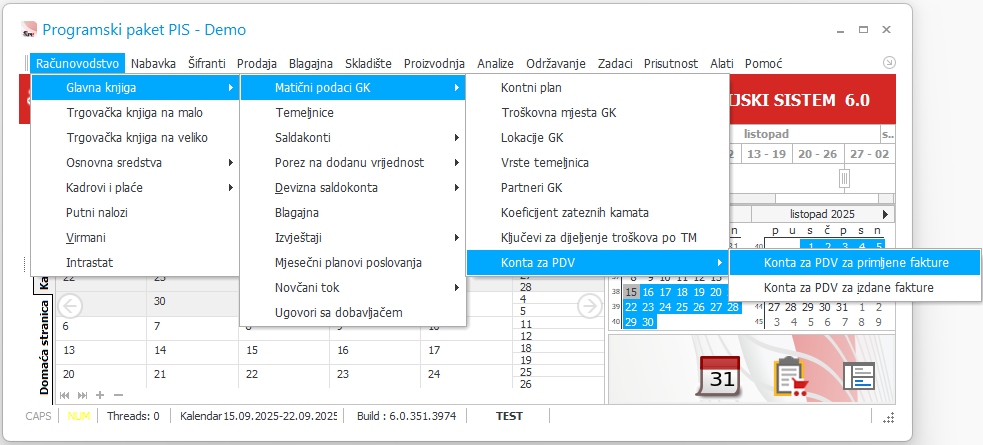Open the Održavanje menu
The width and height of the screenshot is (983, 445).
click(556, 63)
